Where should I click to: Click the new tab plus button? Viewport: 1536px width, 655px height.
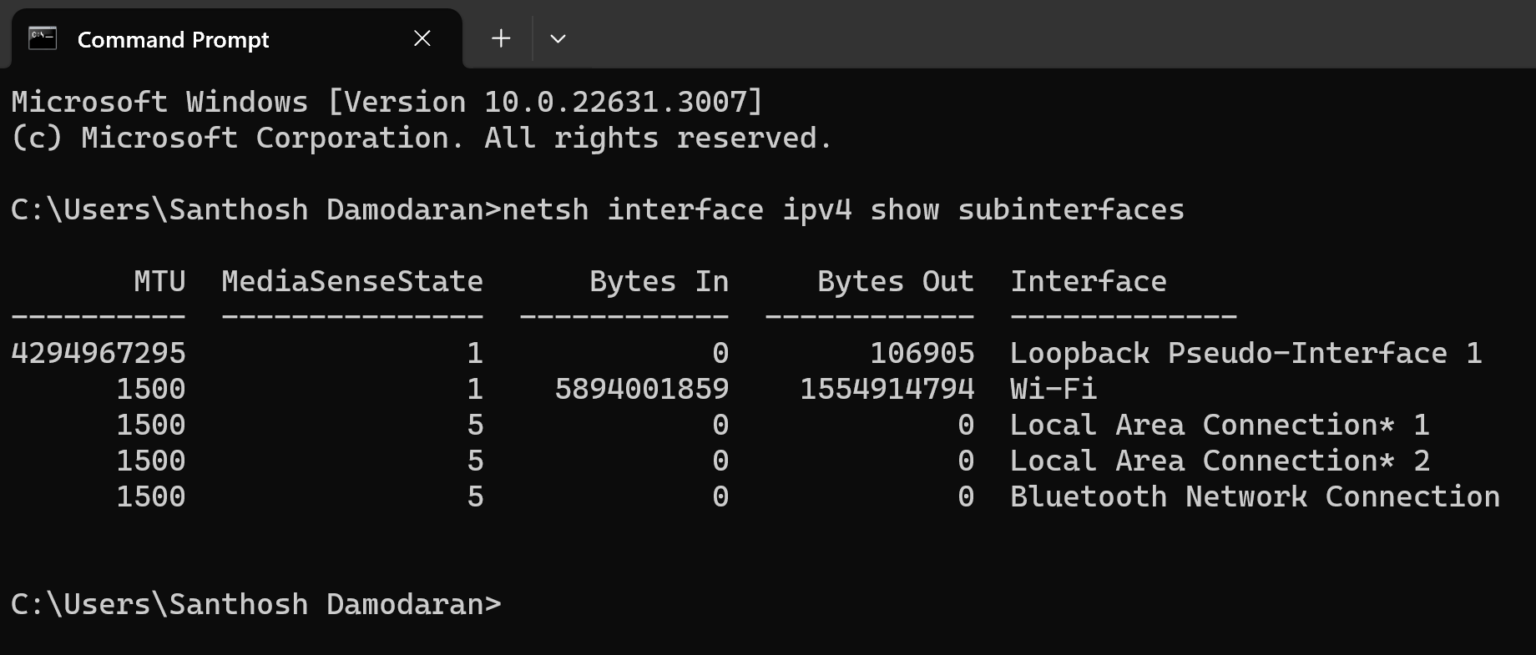500,38
